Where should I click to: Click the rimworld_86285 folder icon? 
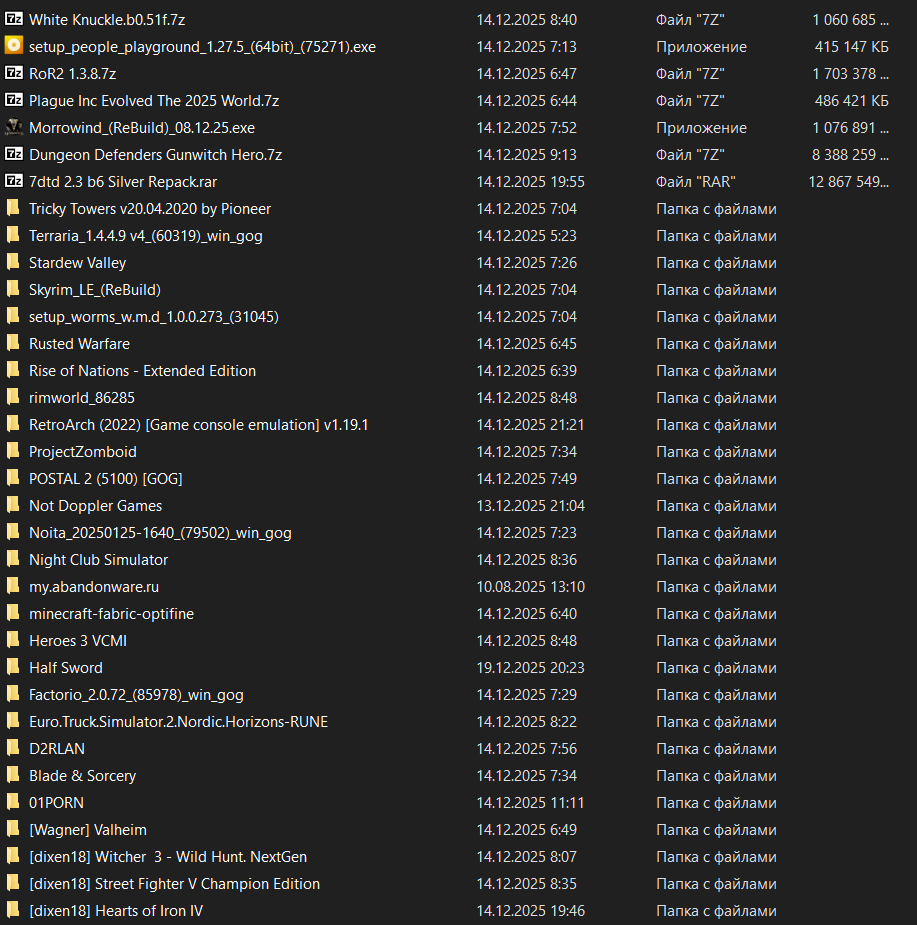(x=13, y=397)
